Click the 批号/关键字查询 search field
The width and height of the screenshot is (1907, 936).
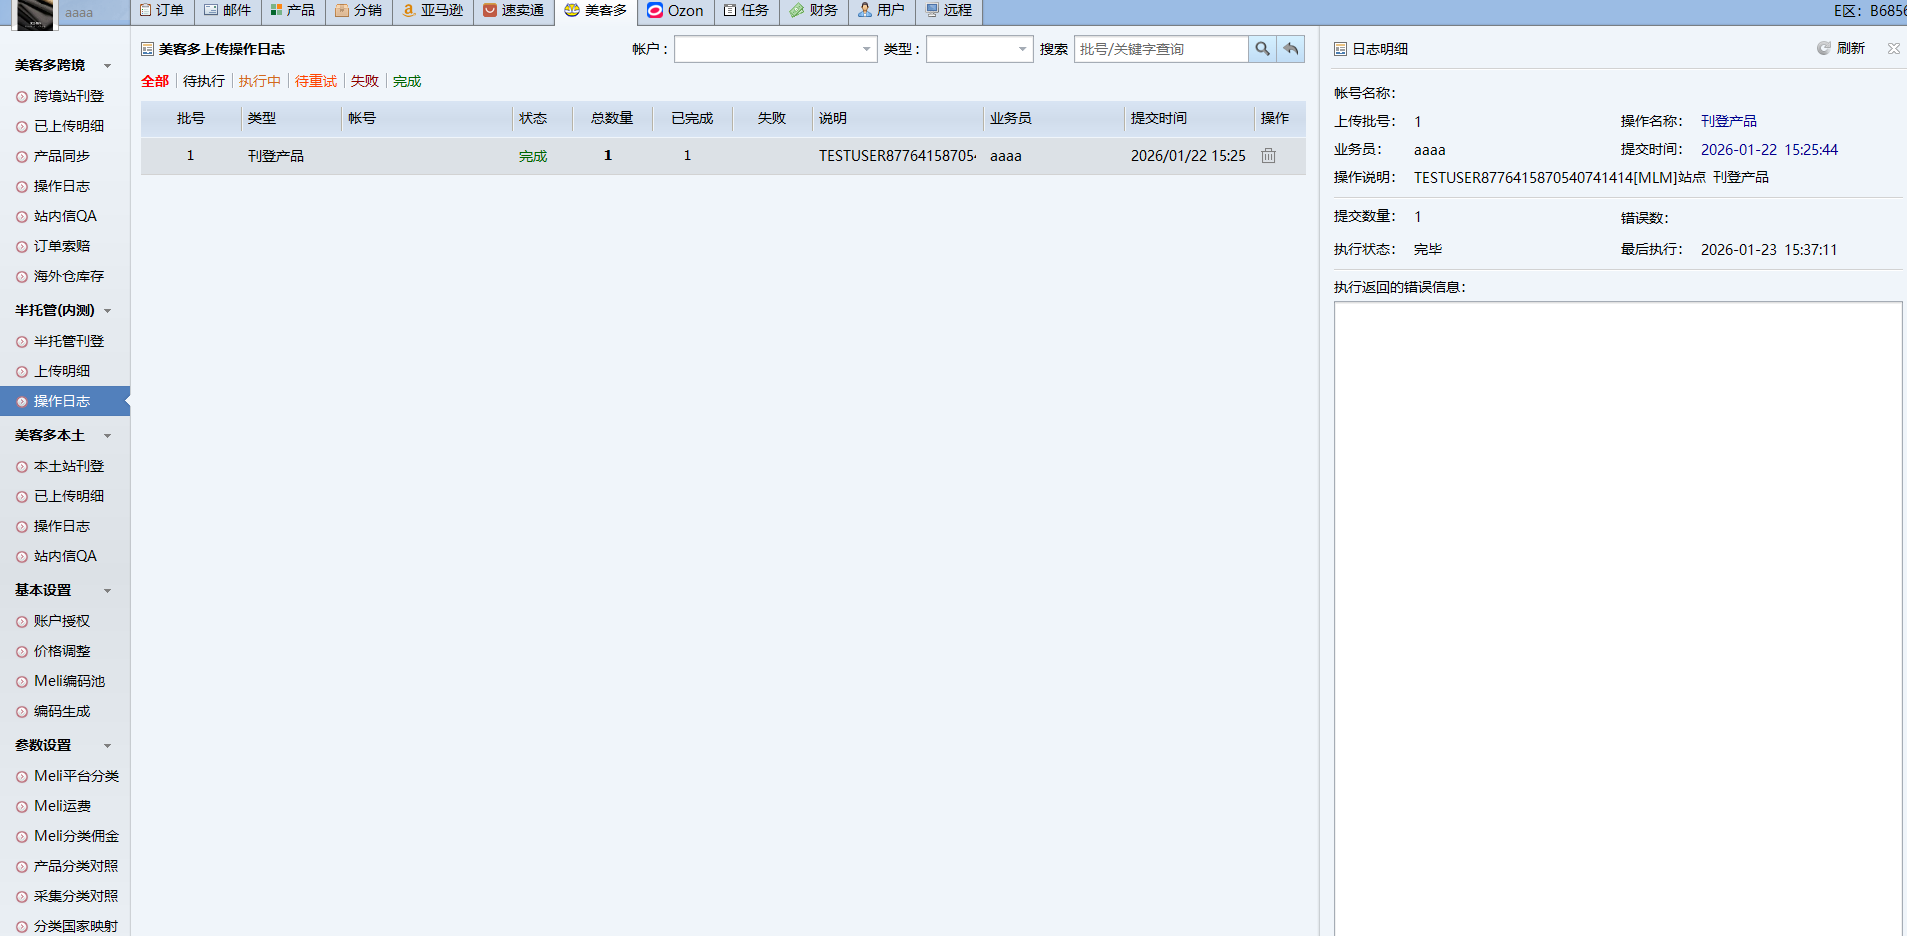(1160, 49)
